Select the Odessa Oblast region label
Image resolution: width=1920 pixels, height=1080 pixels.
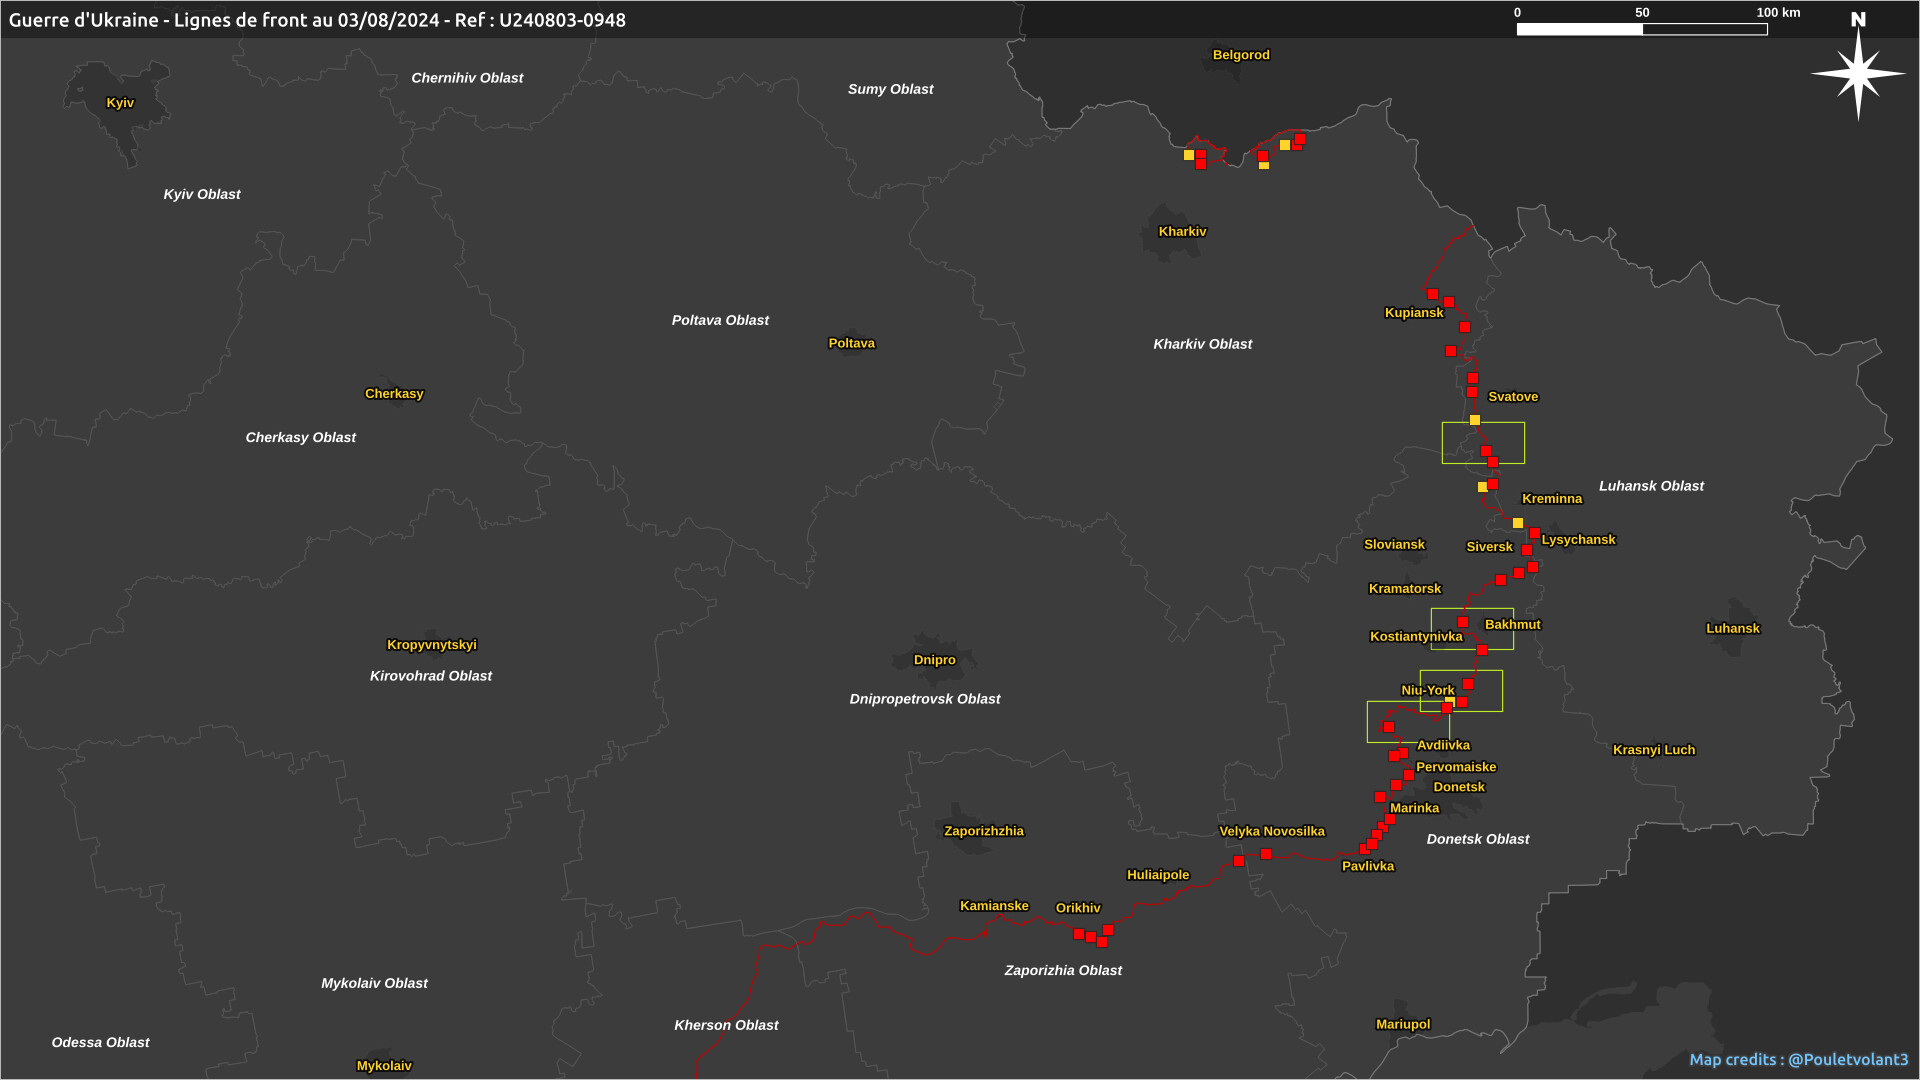100,1043
